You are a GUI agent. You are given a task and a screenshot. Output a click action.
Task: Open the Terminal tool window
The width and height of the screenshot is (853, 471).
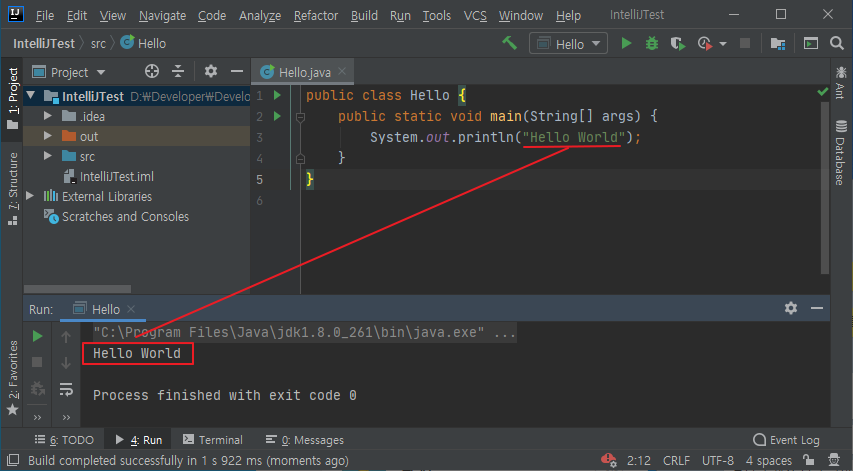213,439
